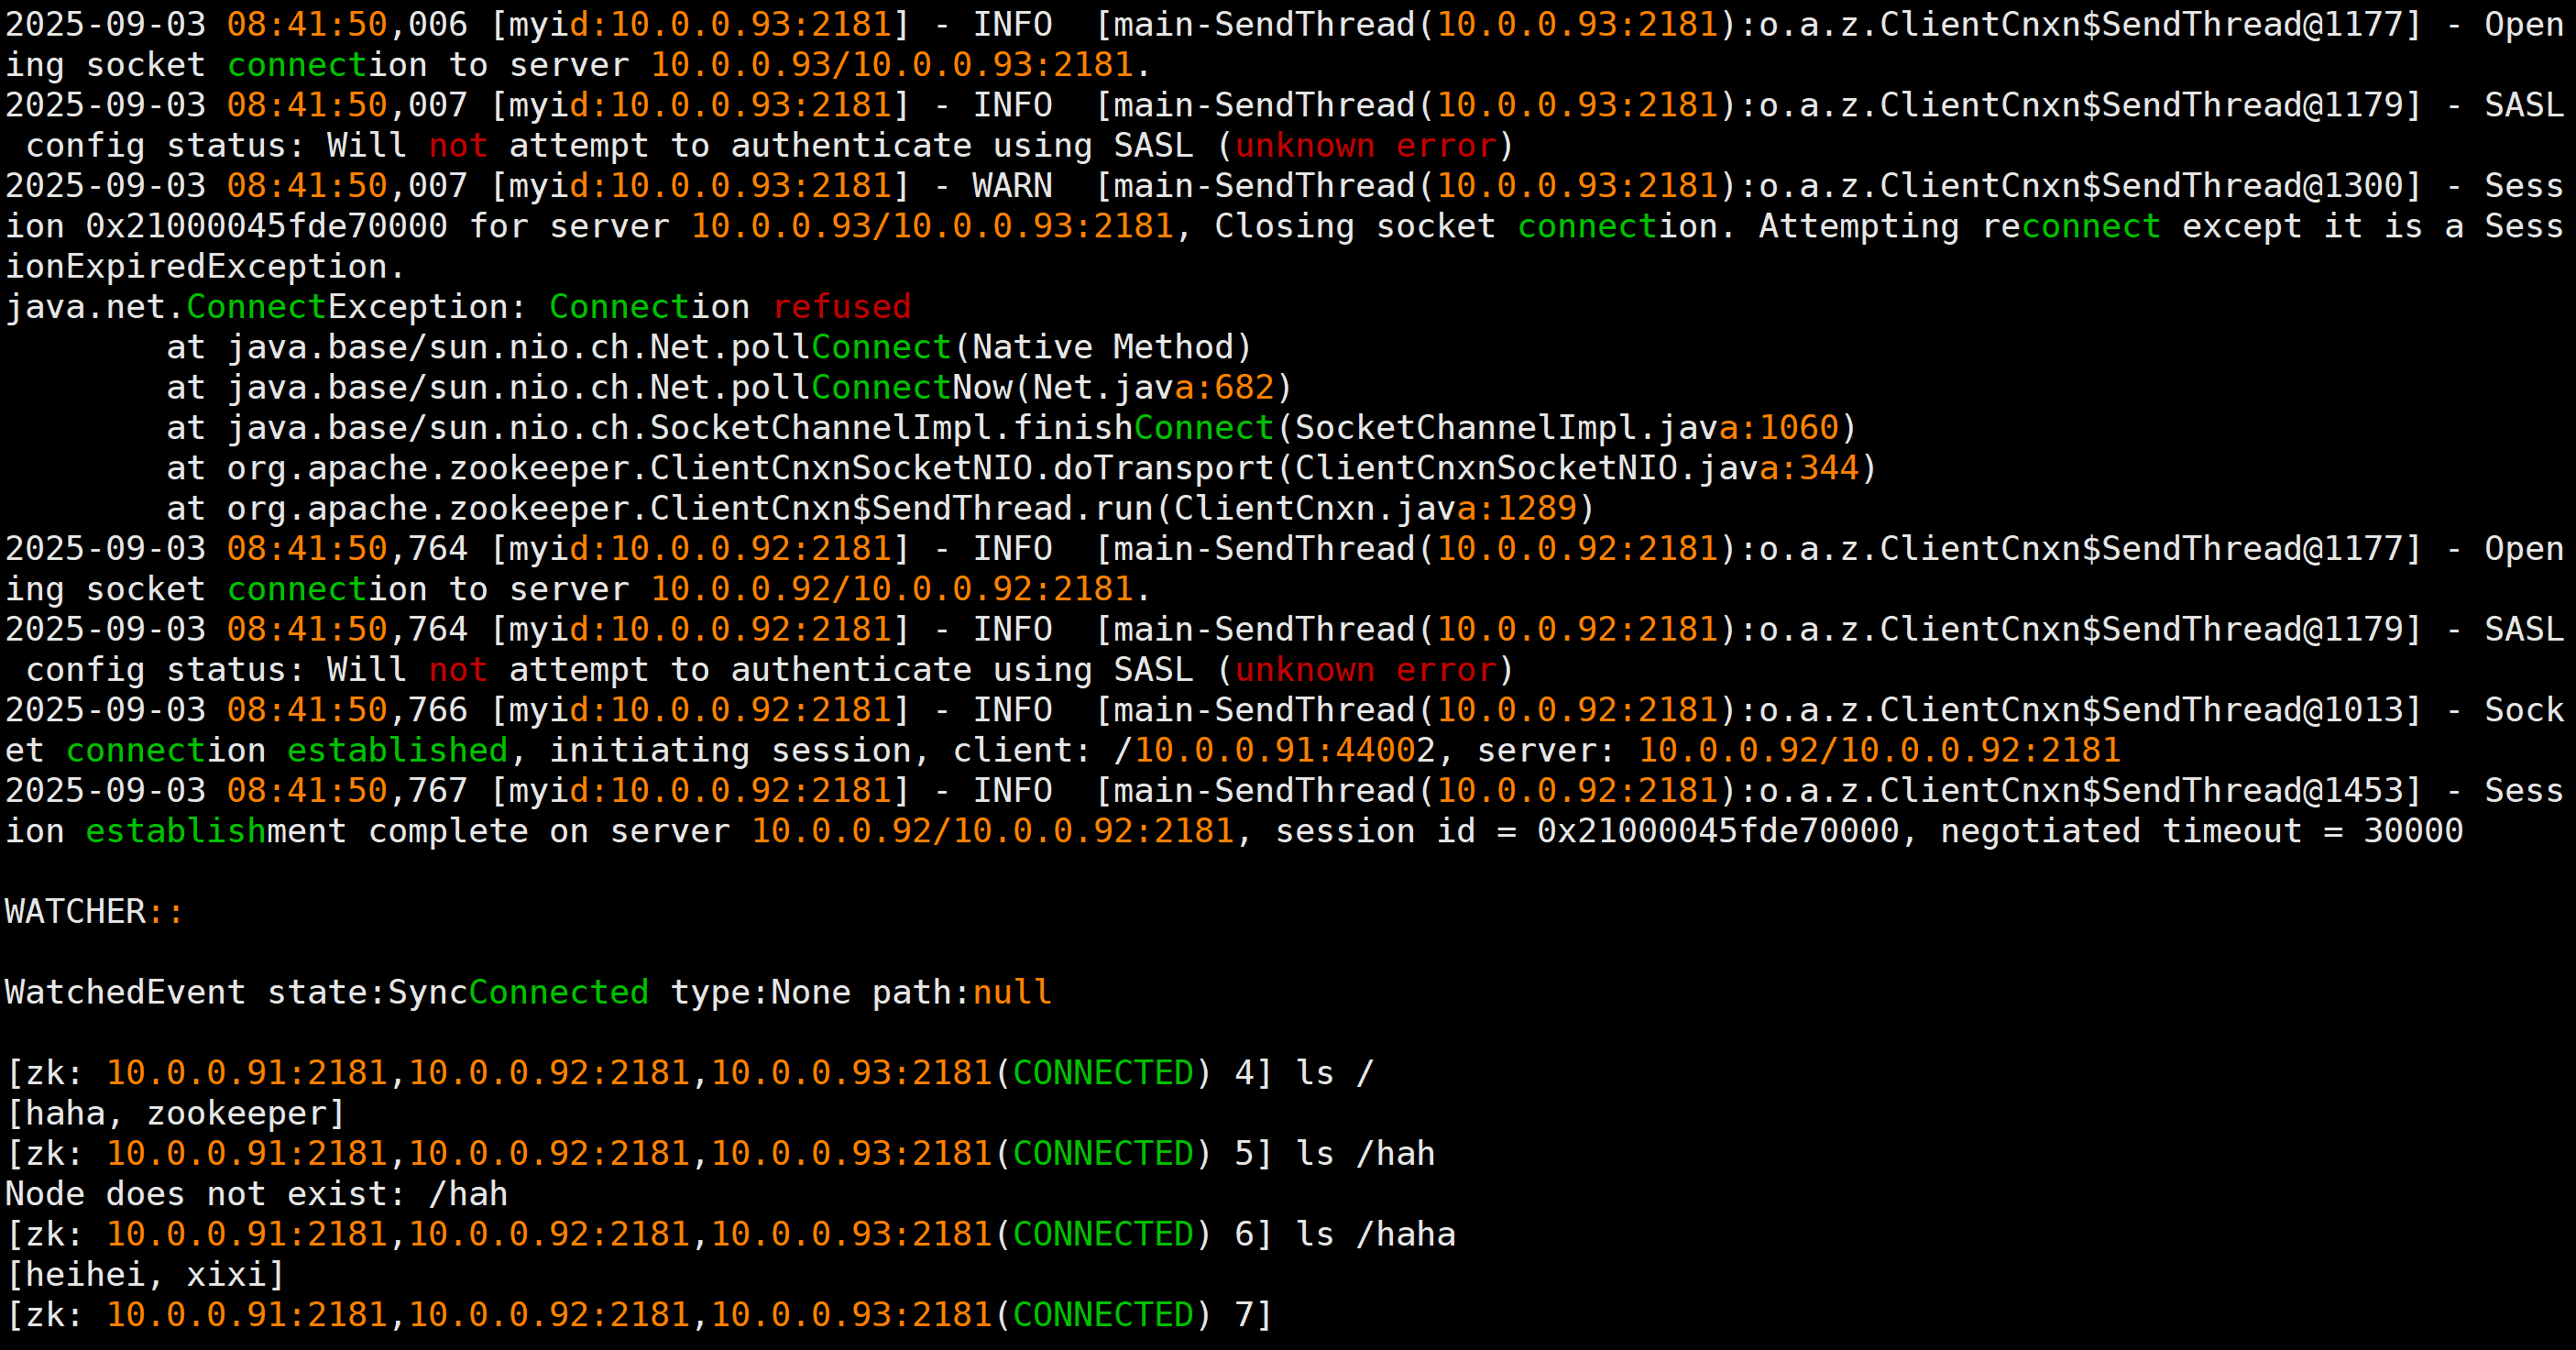This screenshot has width=2576, height=1350.
Task: Click the timestamp '08:41:50,006'
Action: [x=347, y=24]
